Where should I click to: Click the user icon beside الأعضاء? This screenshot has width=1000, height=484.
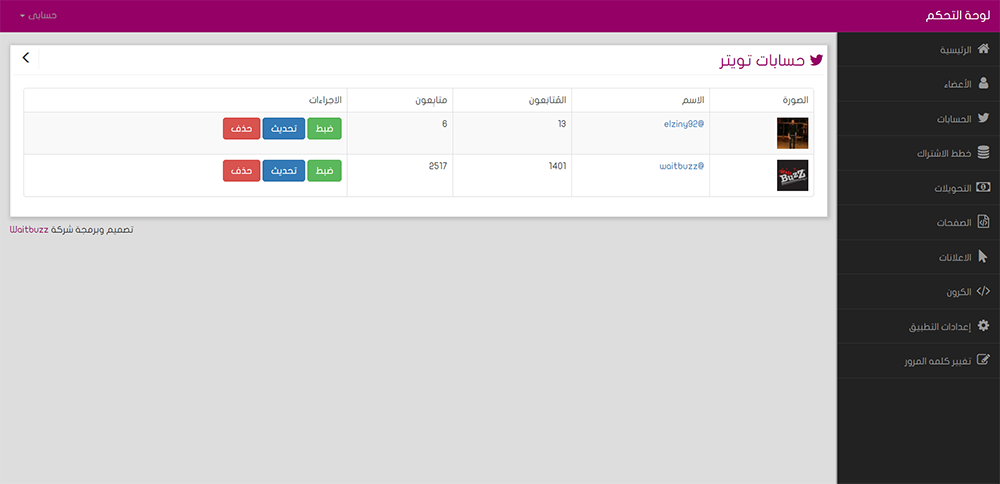coord(983,84)
